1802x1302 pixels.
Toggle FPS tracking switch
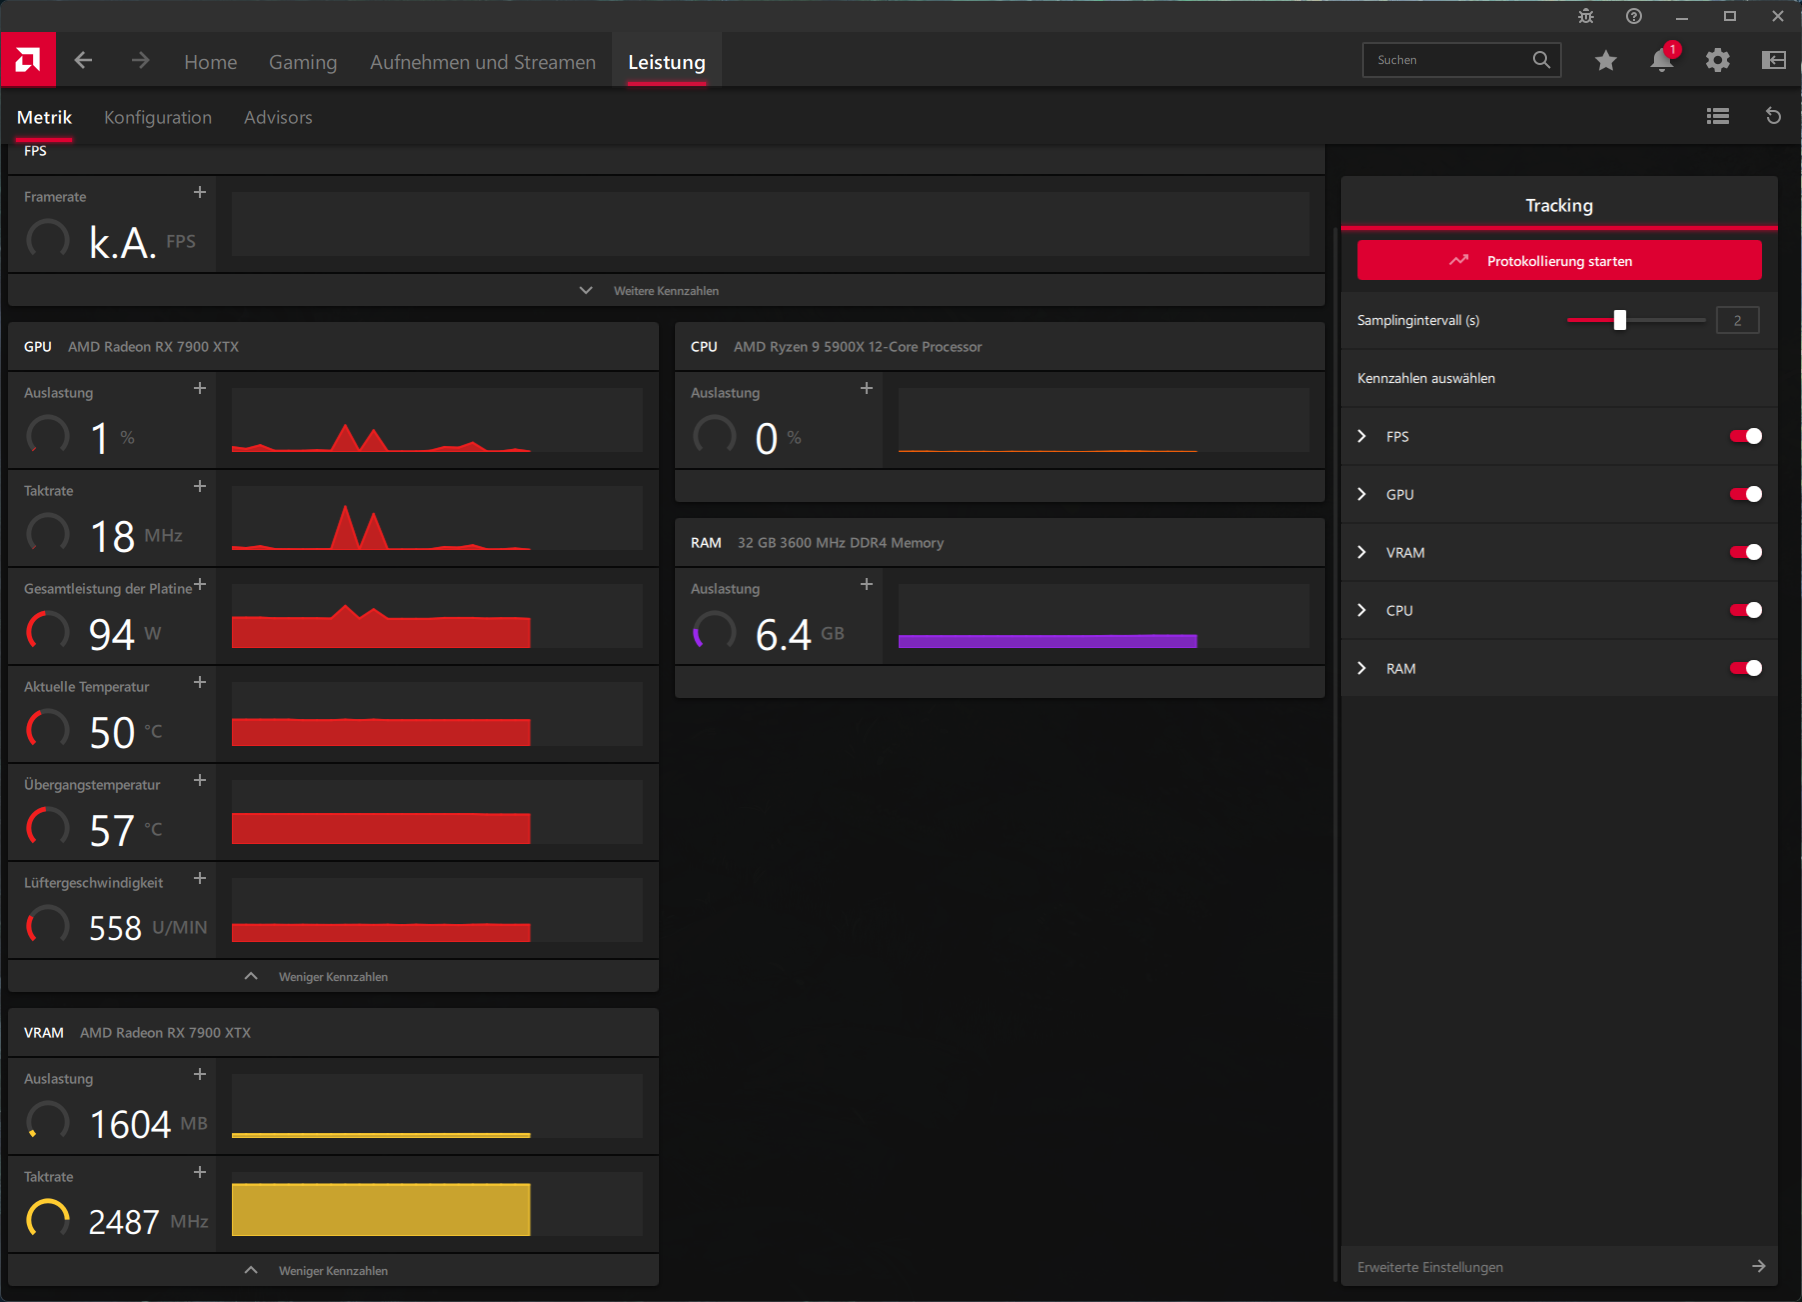[1746, 436]
